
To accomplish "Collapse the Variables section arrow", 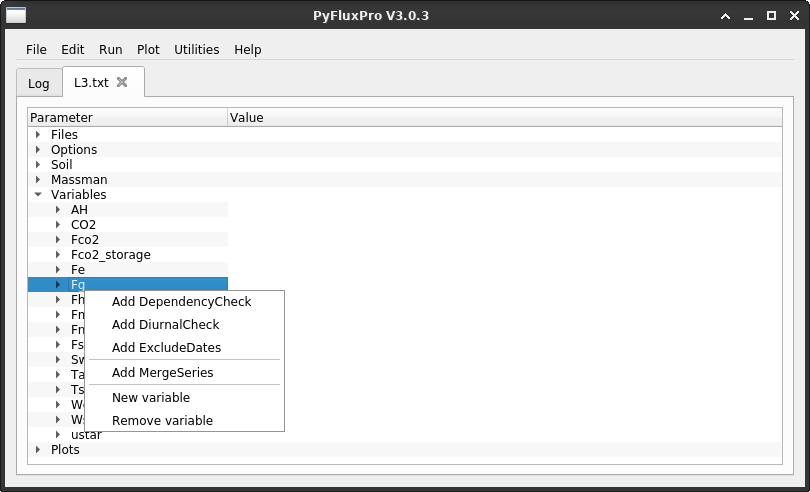I will pyautogui.click(x=38, y=194).
